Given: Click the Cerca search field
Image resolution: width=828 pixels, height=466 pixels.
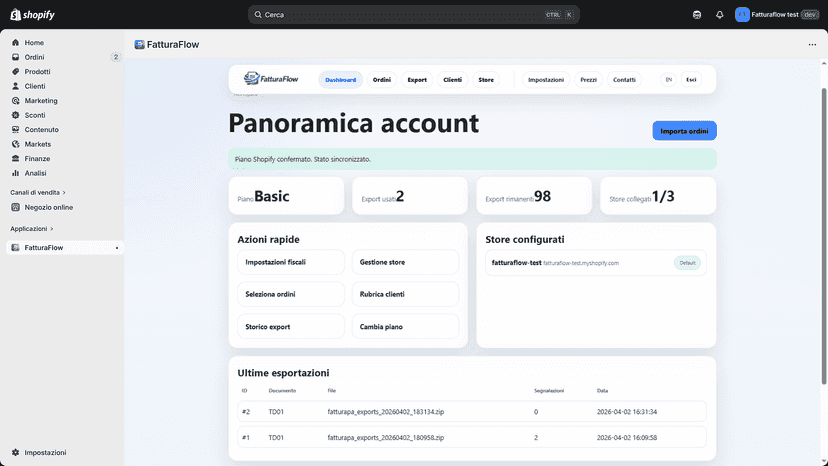Looking at the screenshot, I should coord(413,15).
